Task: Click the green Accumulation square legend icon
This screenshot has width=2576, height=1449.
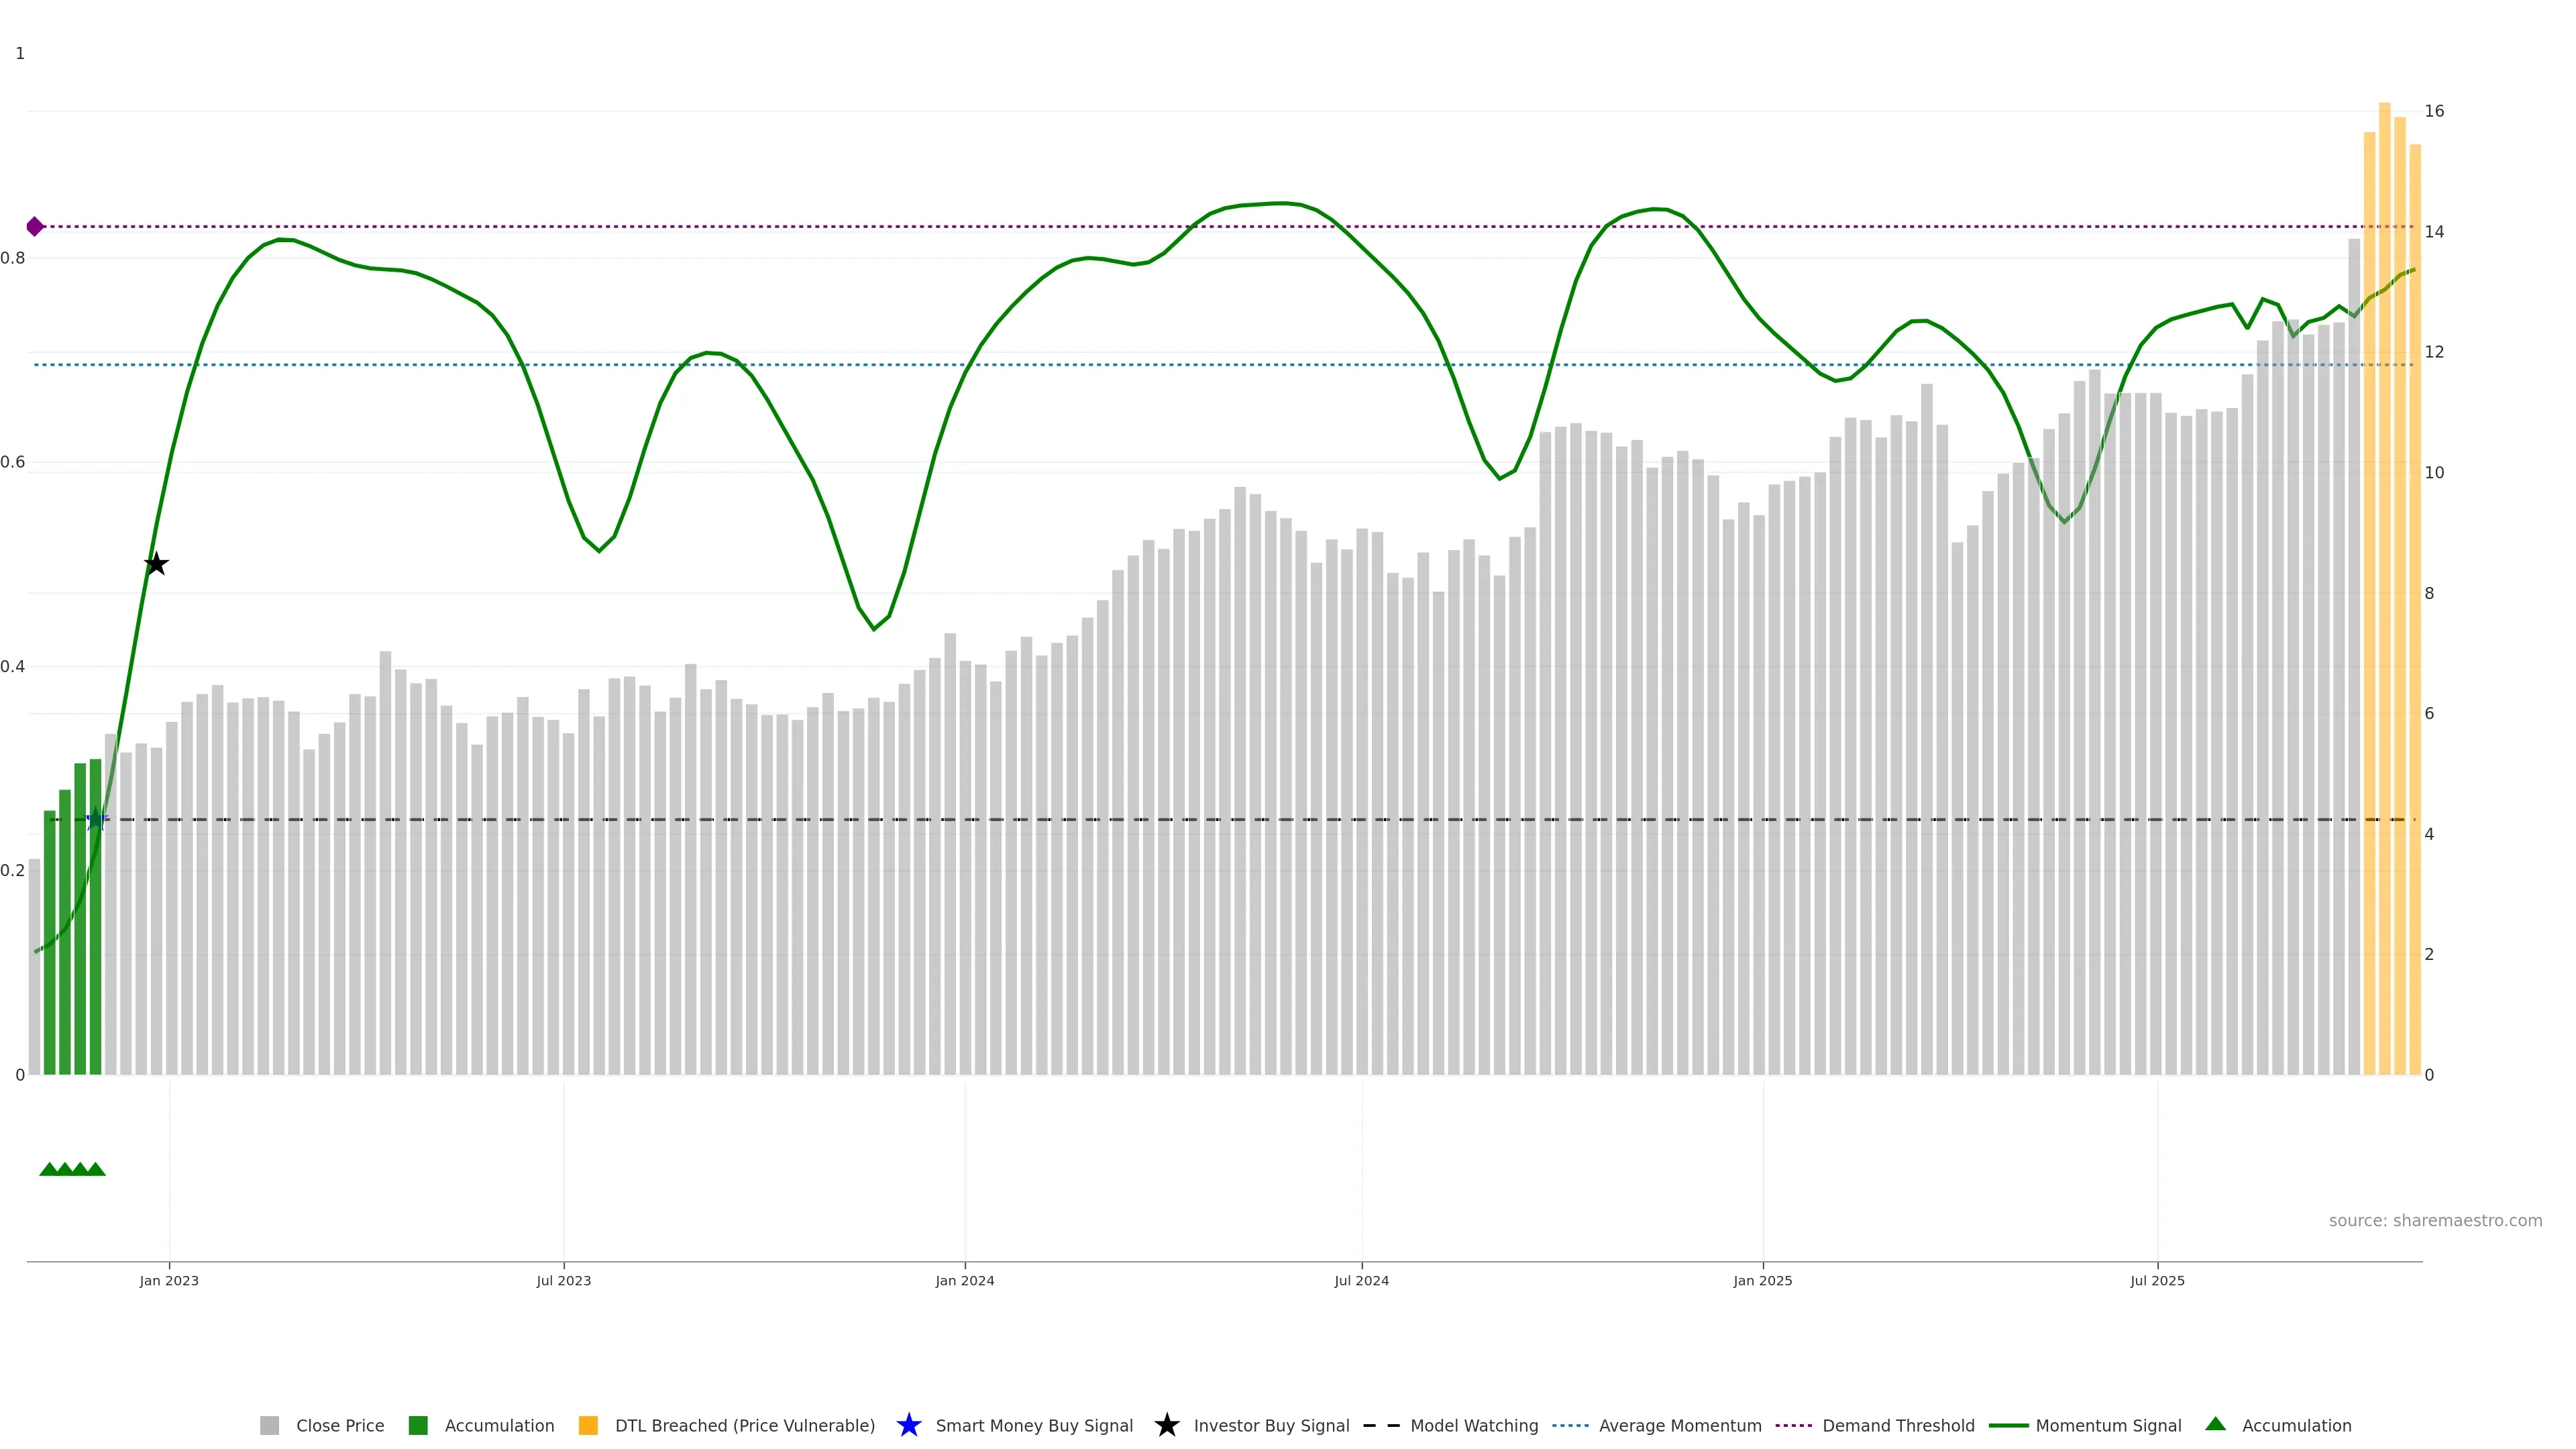Action: pos(418,1425)
